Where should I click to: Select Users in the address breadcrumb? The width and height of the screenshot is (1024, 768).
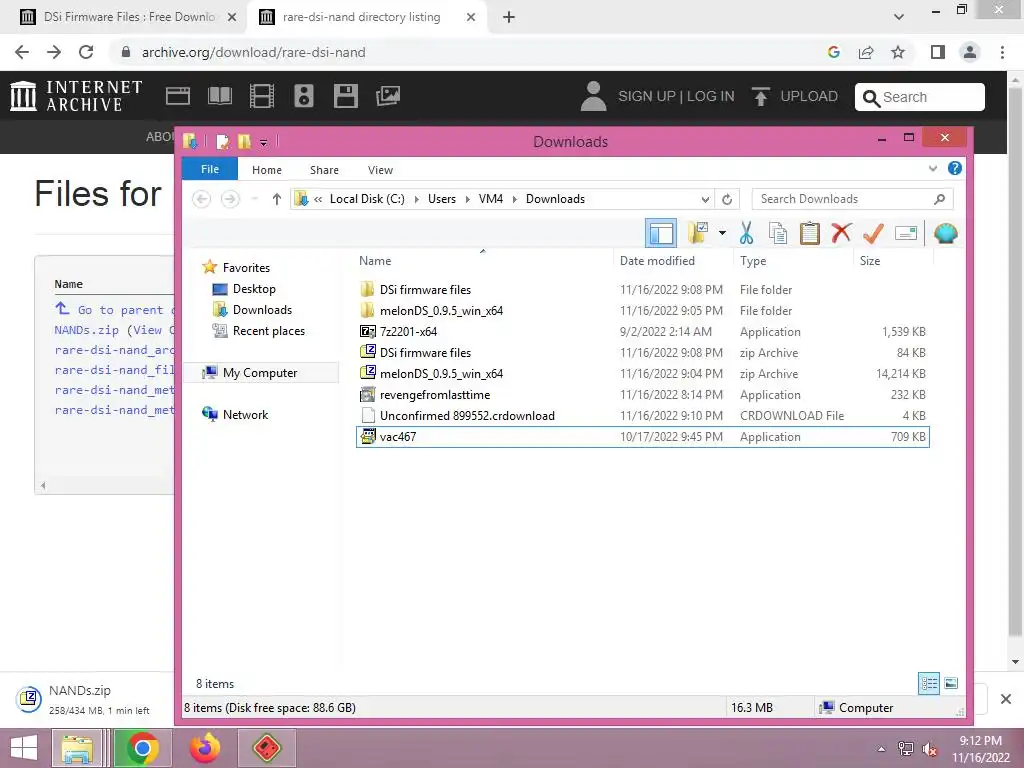(441, 199)
